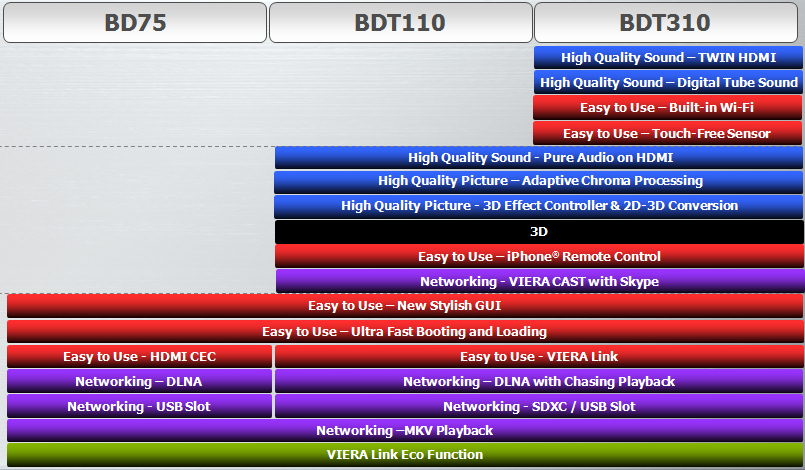Click the black 3D bar
Image resolution: width=805 pixels, height=470 pixels.
point(539,232)
